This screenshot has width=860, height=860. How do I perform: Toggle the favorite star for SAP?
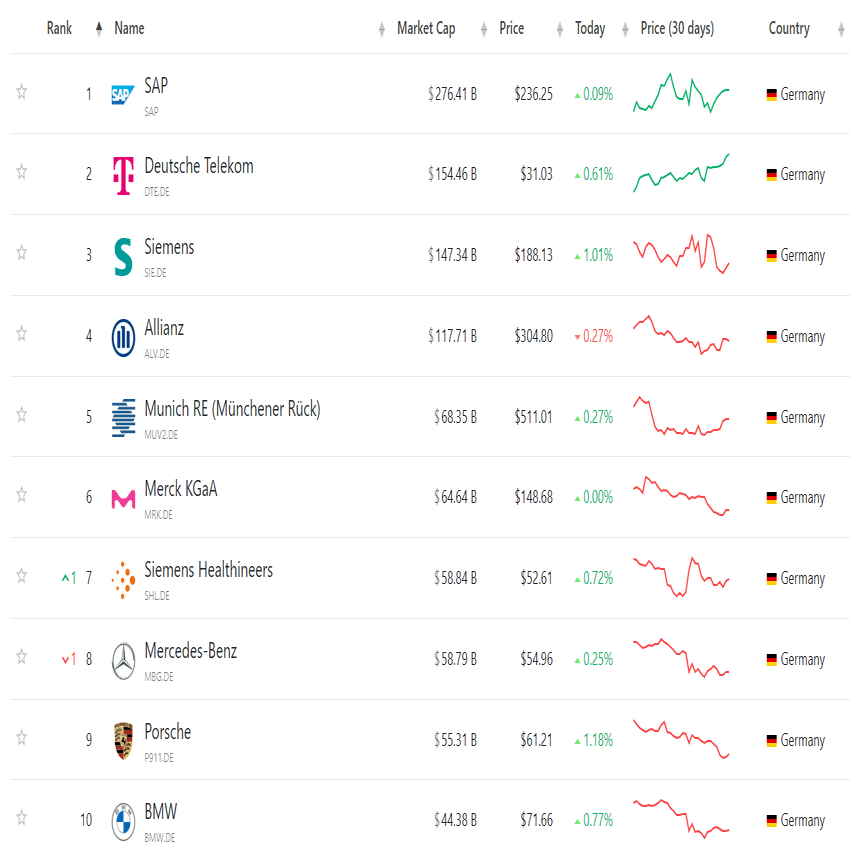[22, 92]
